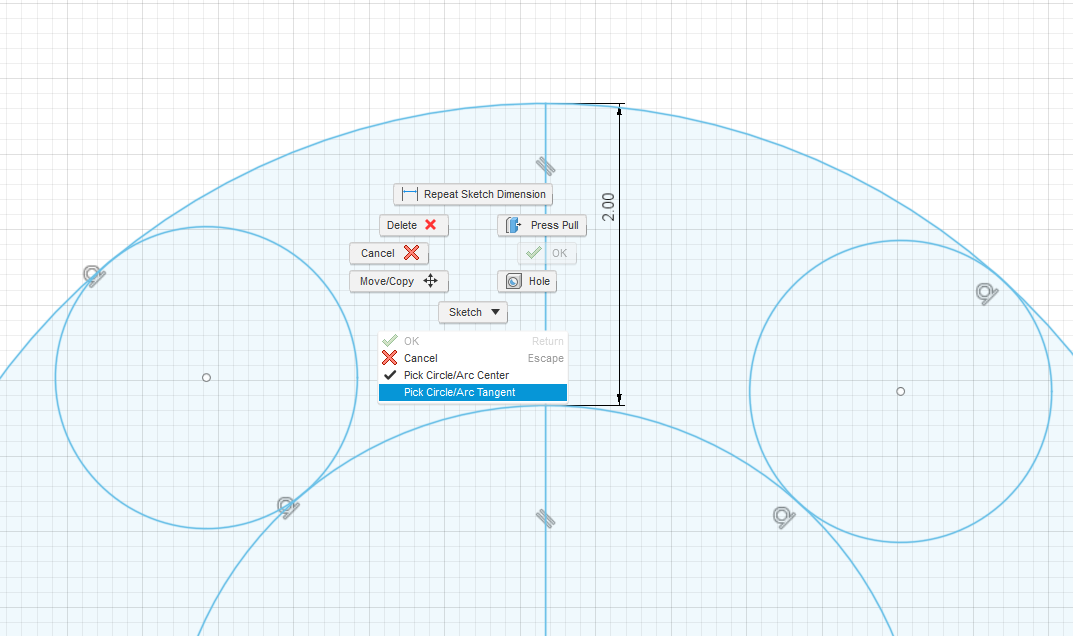Click Cancel in the OK/Cancel options list
The image size is (1073, 636).
click(x=420, y=358)
